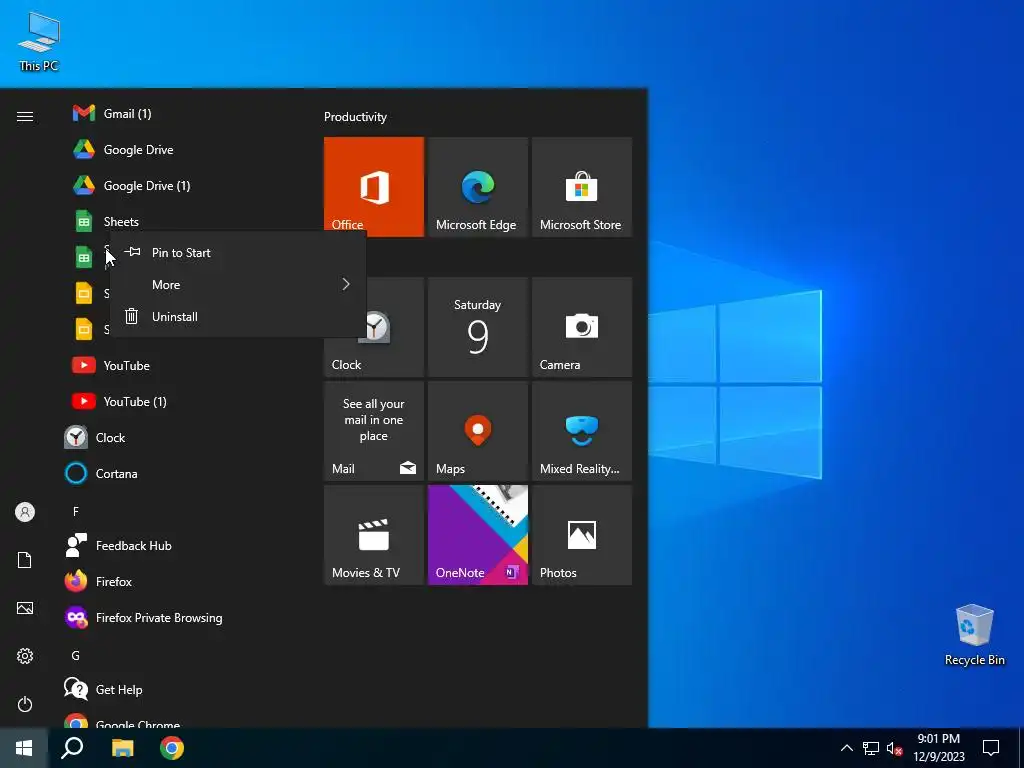Select the This PC desktop icon

pos(39,41)
